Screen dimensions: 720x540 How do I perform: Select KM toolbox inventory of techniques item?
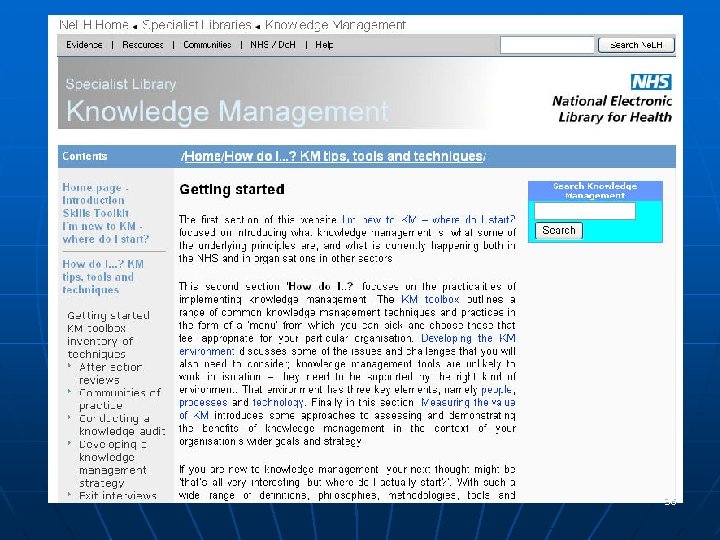[x=100, y=341]
